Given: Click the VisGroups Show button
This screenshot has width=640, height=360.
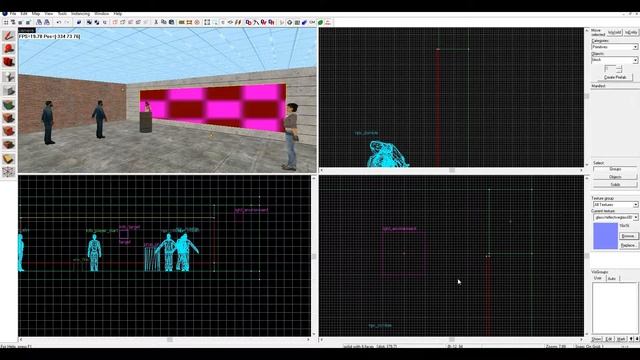Looking at the screenshot, I should [x=597, y=339].
